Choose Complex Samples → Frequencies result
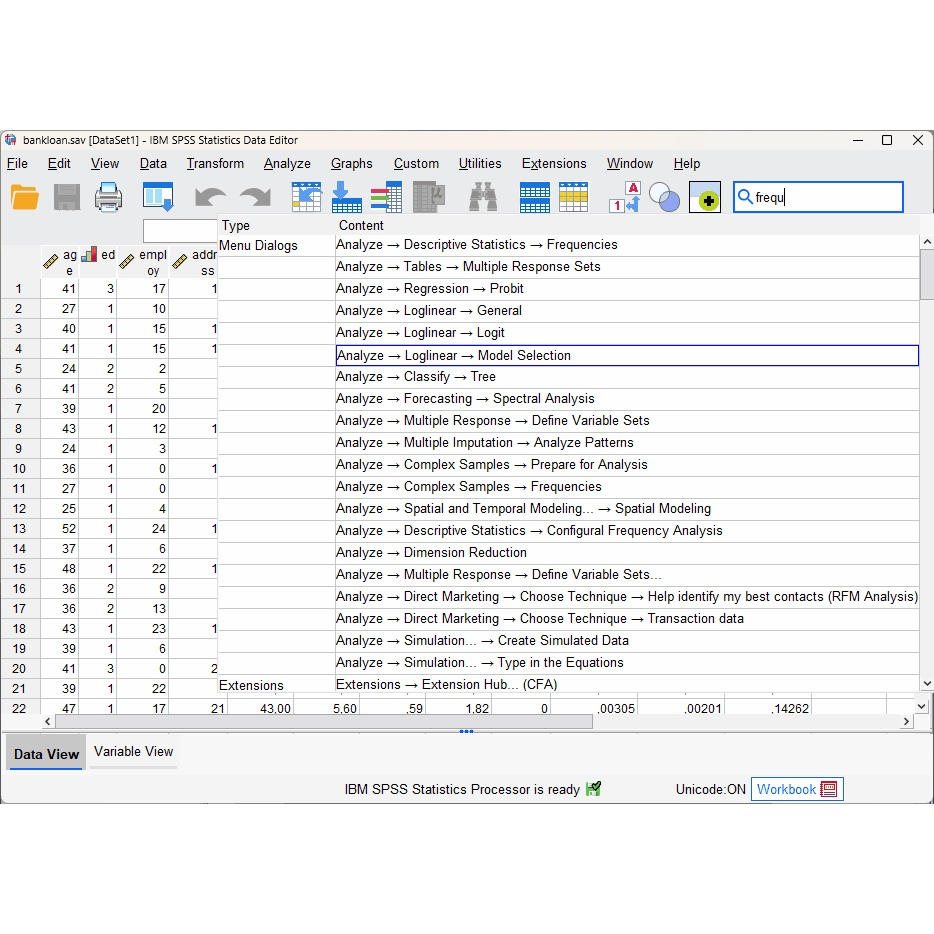Screen dimensions: 934x934 [x=468, y=487]
